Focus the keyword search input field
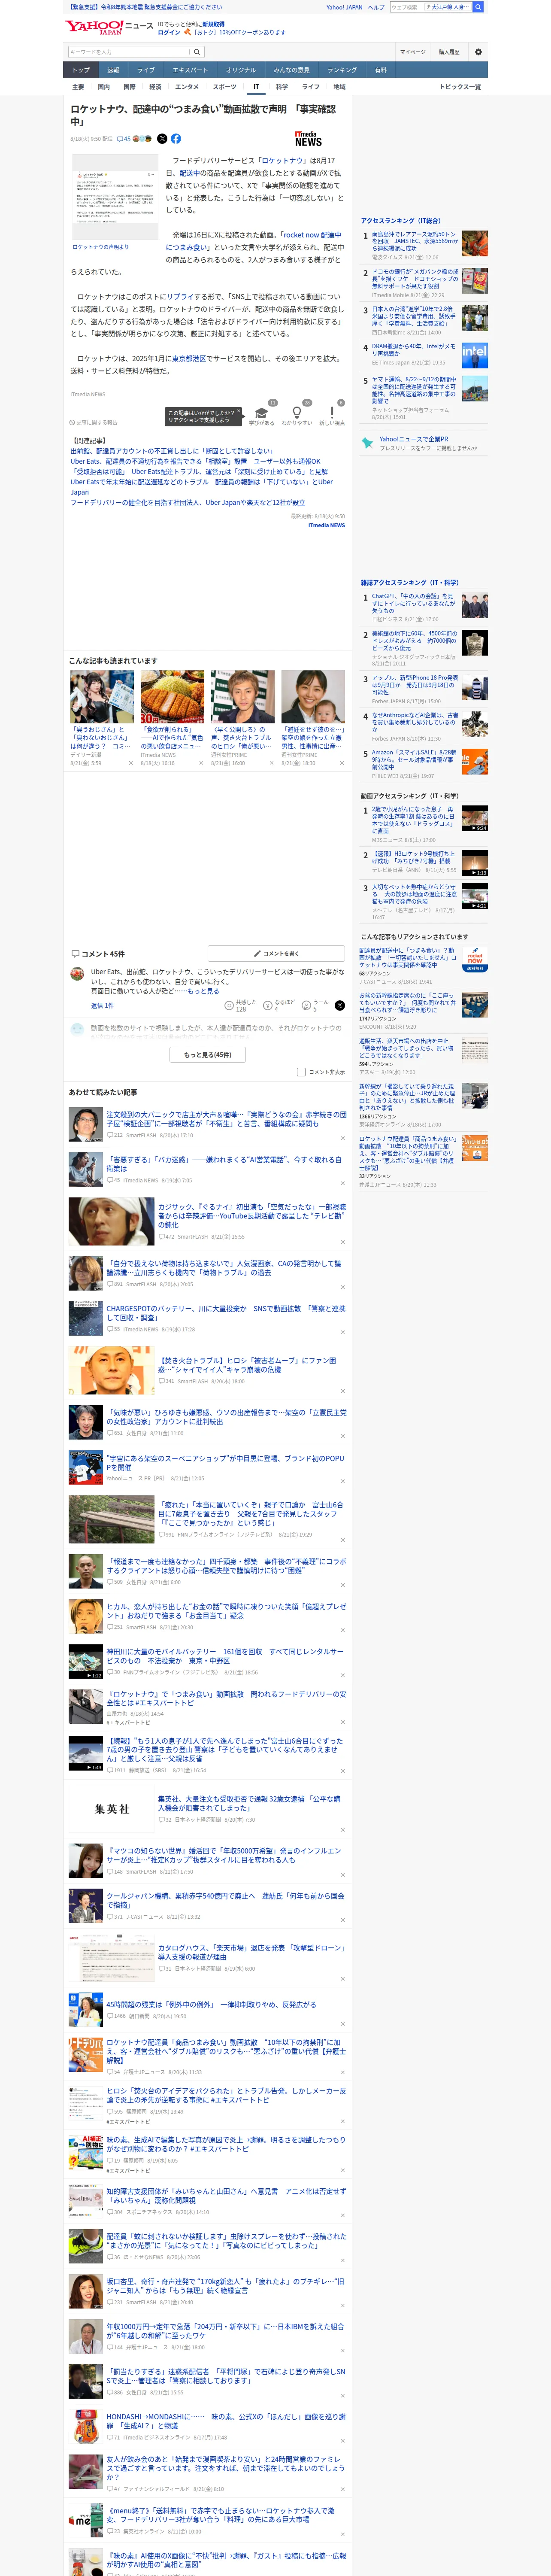Screen dimensions: 551x2576 [x=128, y=52]
